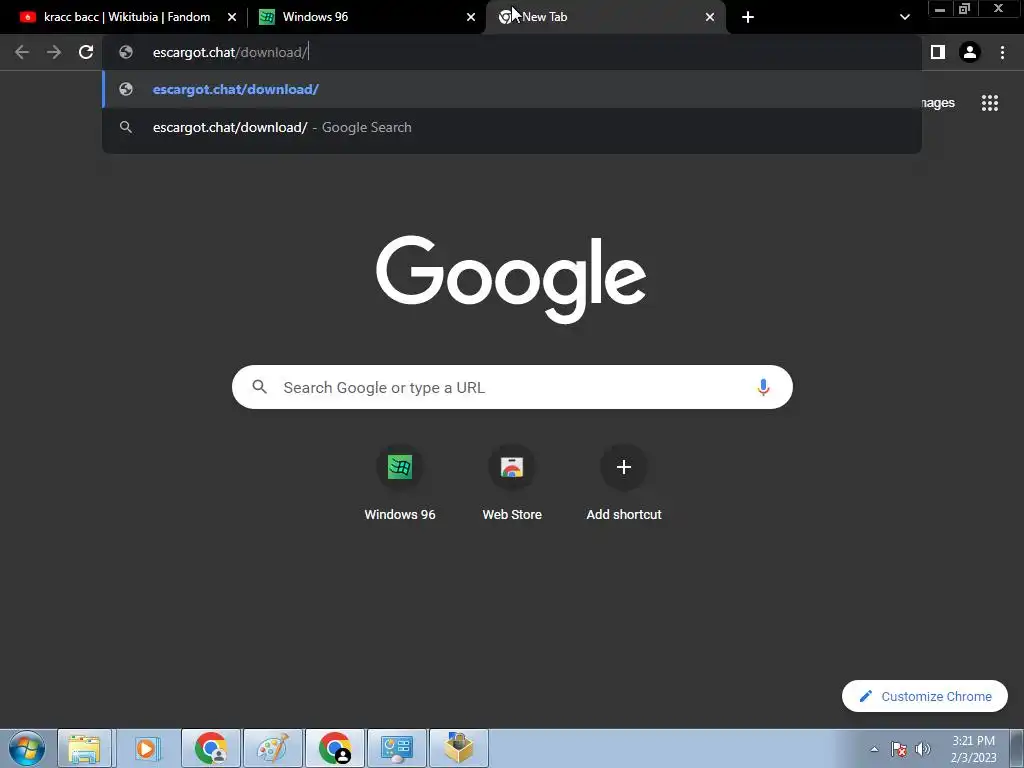Switch to the Windows 96 tab
Image resolution: width=1024 pixels, height=768 pixels.
click(x=366, y=17)
